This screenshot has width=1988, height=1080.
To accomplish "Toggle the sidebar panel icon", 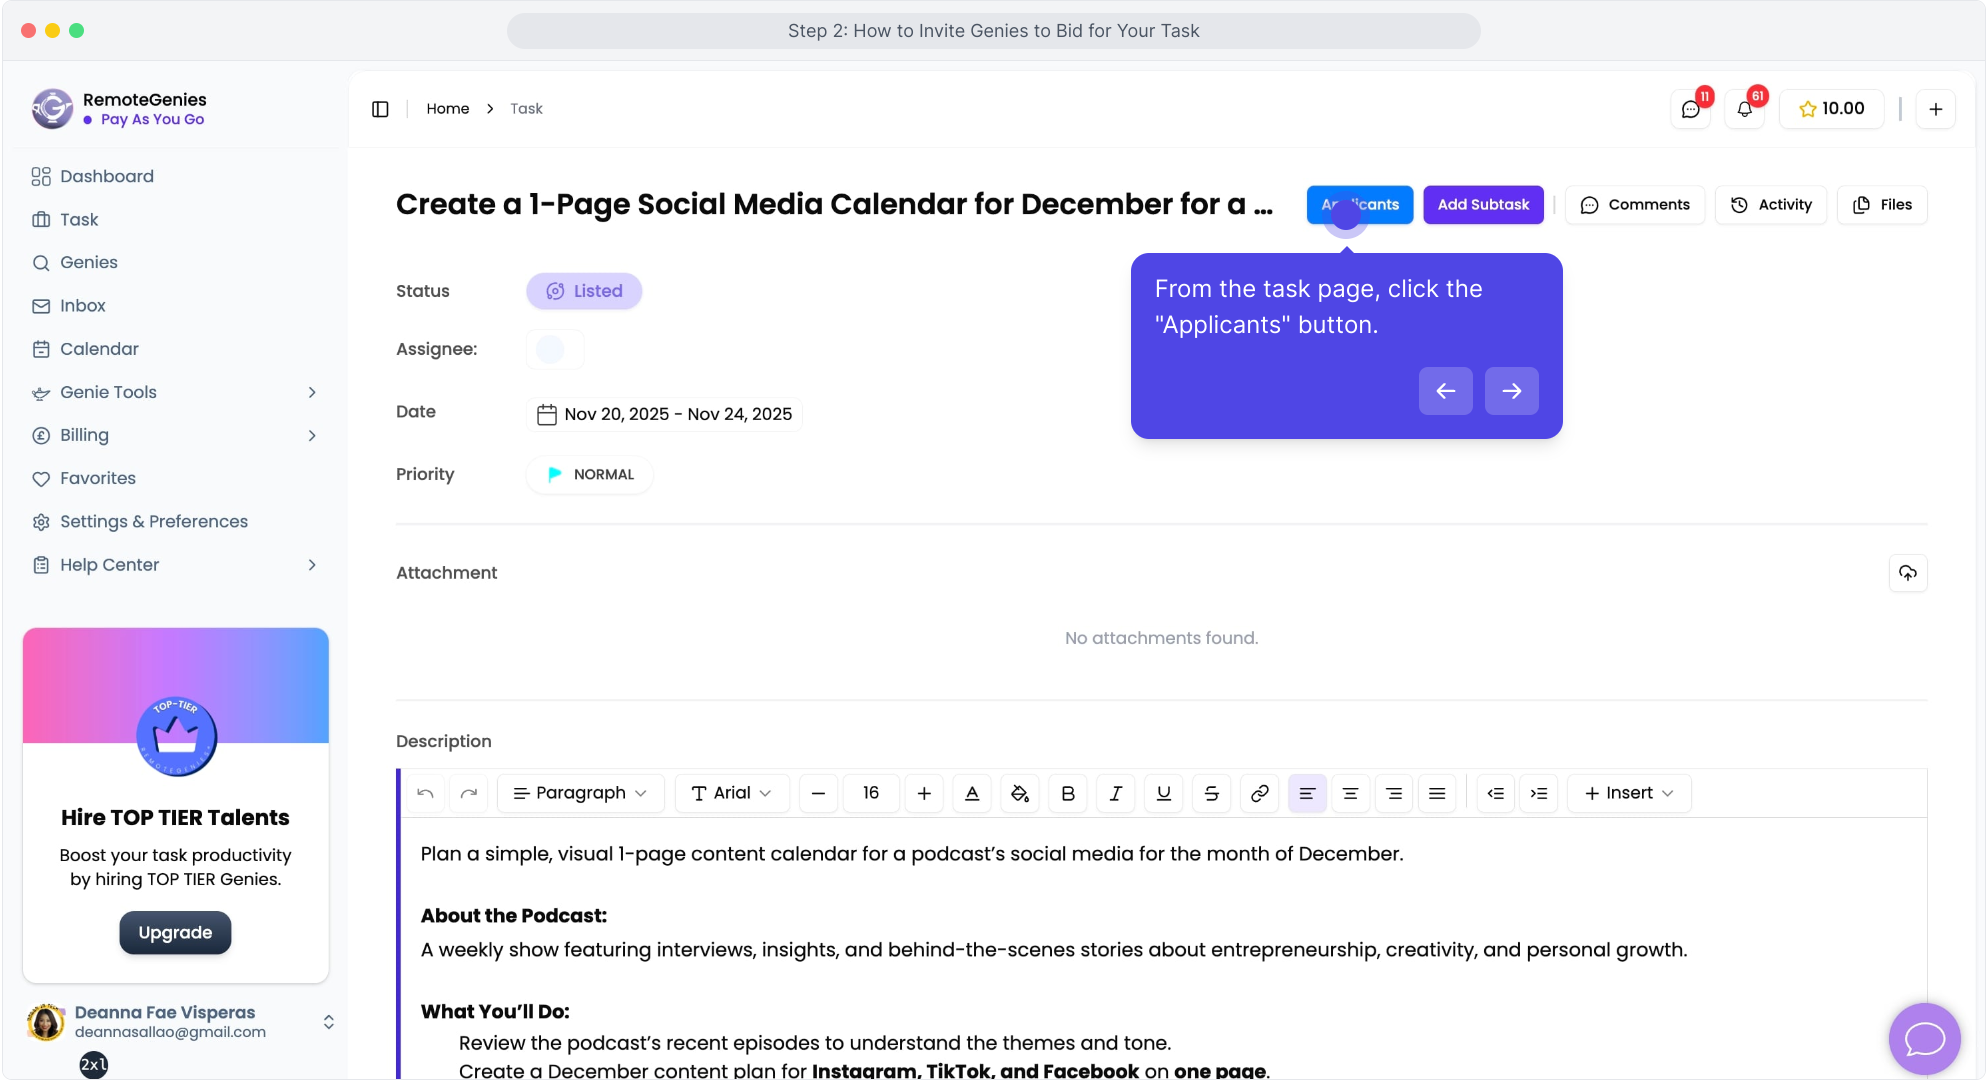I will tap(380, 109).
